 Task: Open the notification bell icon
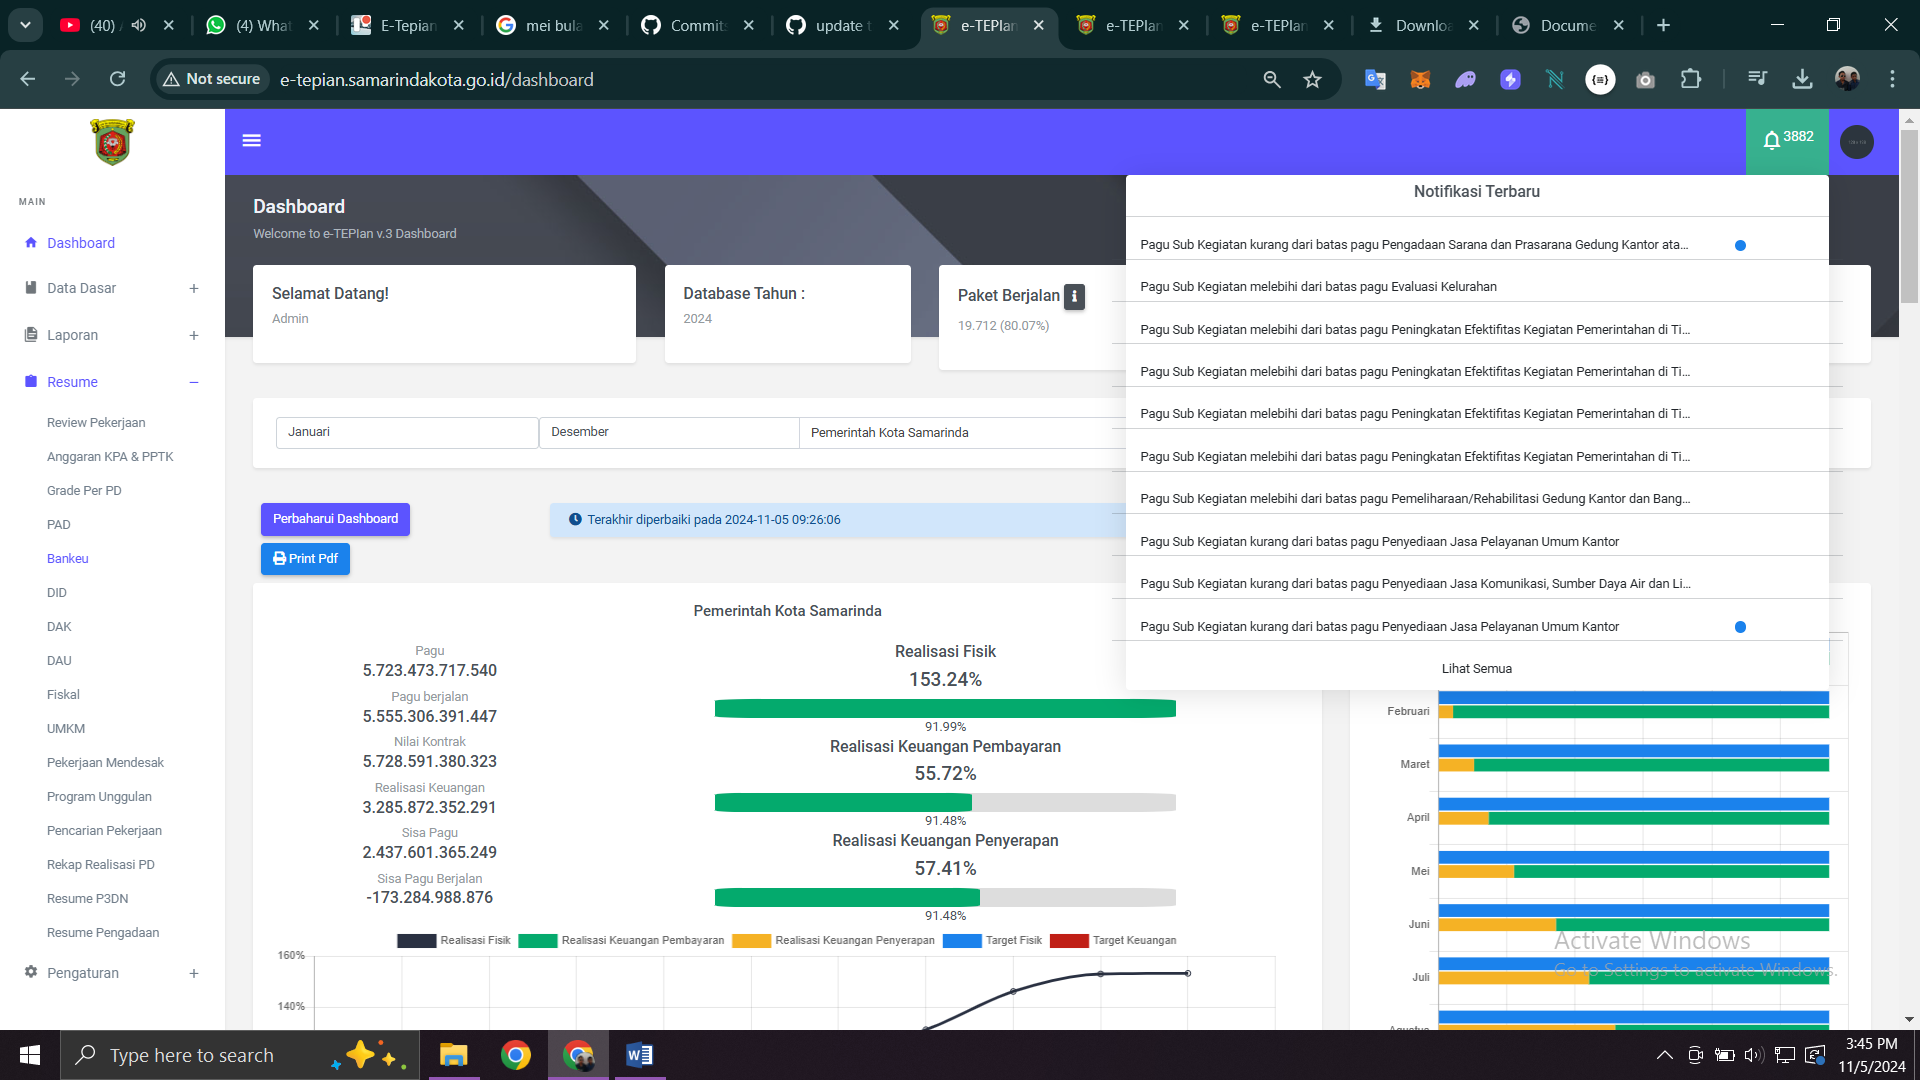pyautogui.click(x=1772, y=141)
